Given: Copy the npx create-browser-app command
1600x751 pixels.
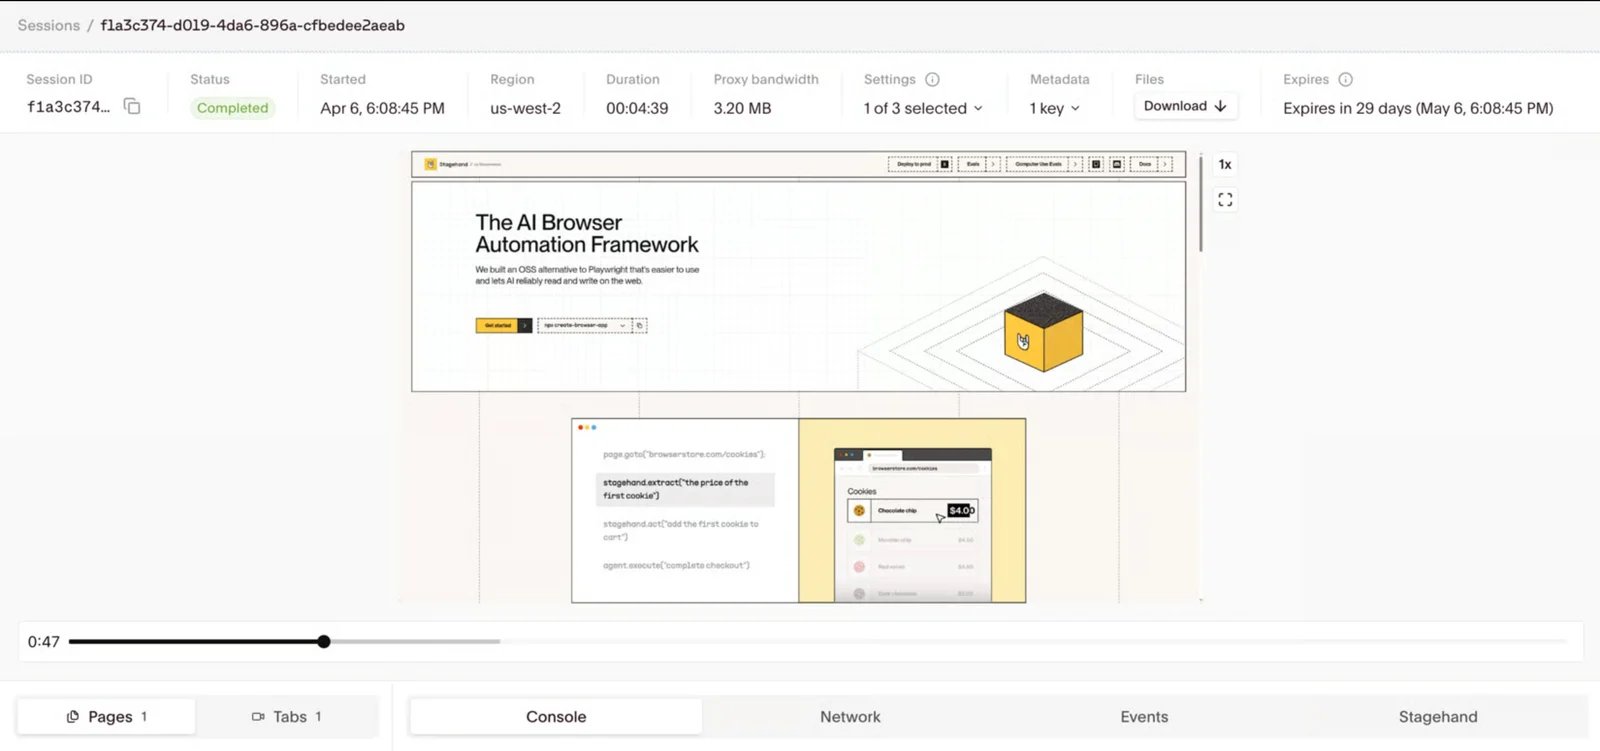Looking at the screenshot, I should click(x=640, y=325).
